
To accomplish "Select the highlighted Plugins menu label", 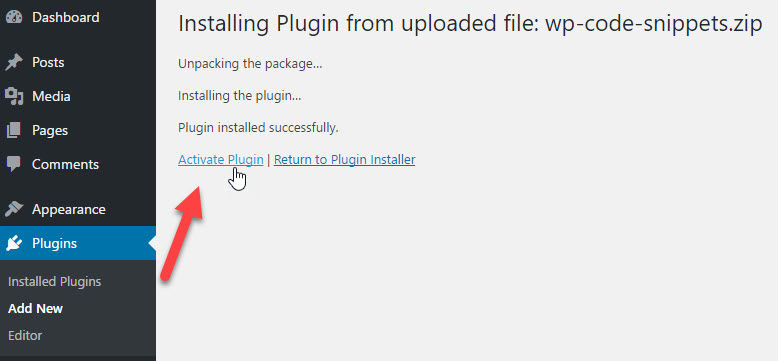I will [55, 243].
